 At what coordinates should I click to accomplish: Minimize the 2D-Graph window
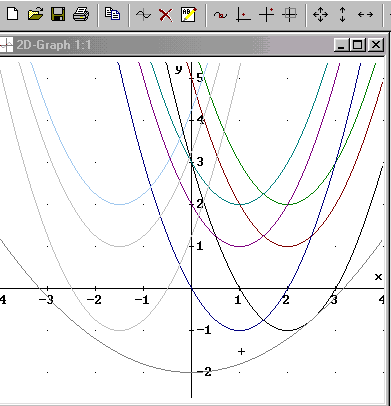pos(342,45)
